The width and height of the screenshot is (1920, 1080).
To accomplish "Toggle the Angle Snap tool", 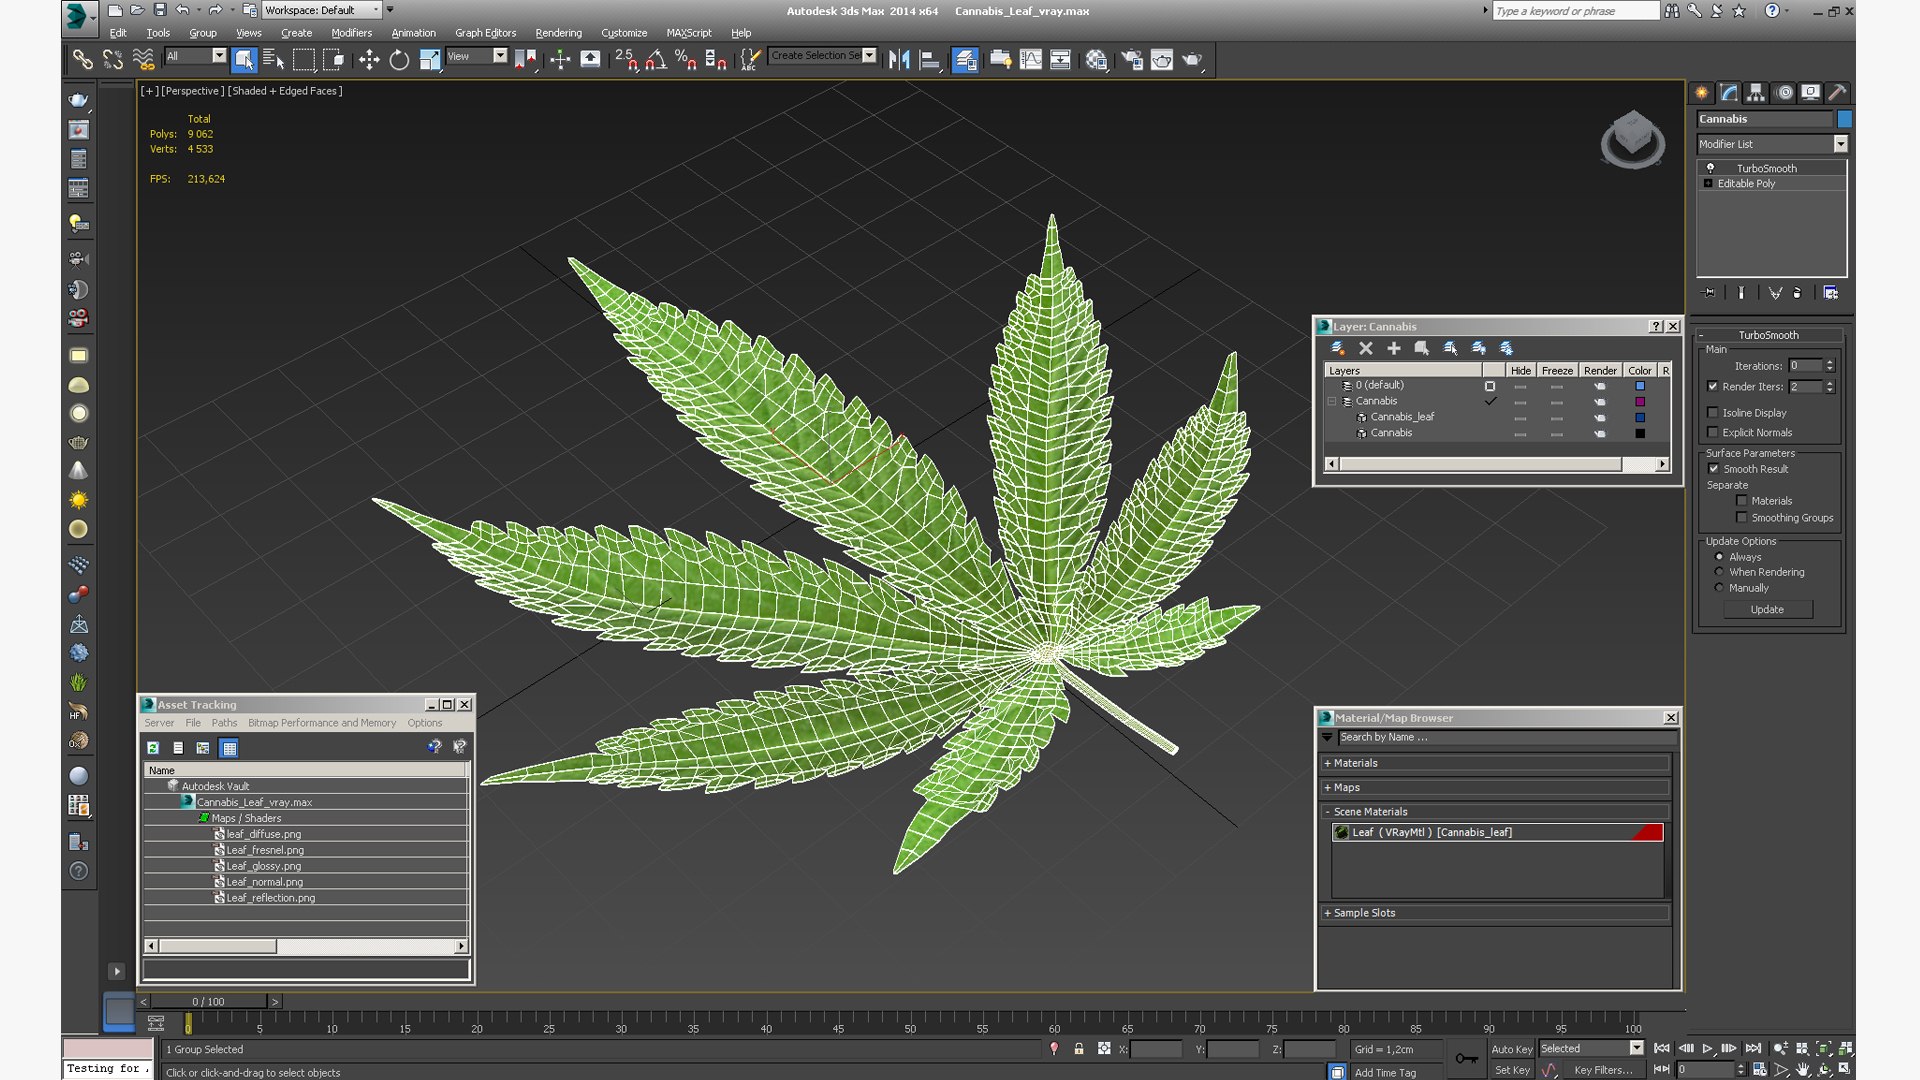I will click(656, 60).
